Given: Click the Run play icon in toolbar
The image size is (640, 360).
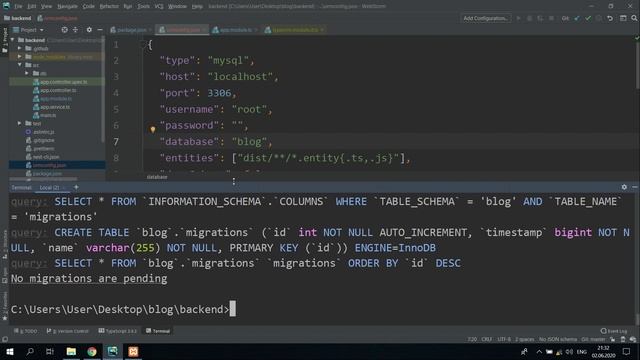Looking at the screenshot, I should coord(518,18).
